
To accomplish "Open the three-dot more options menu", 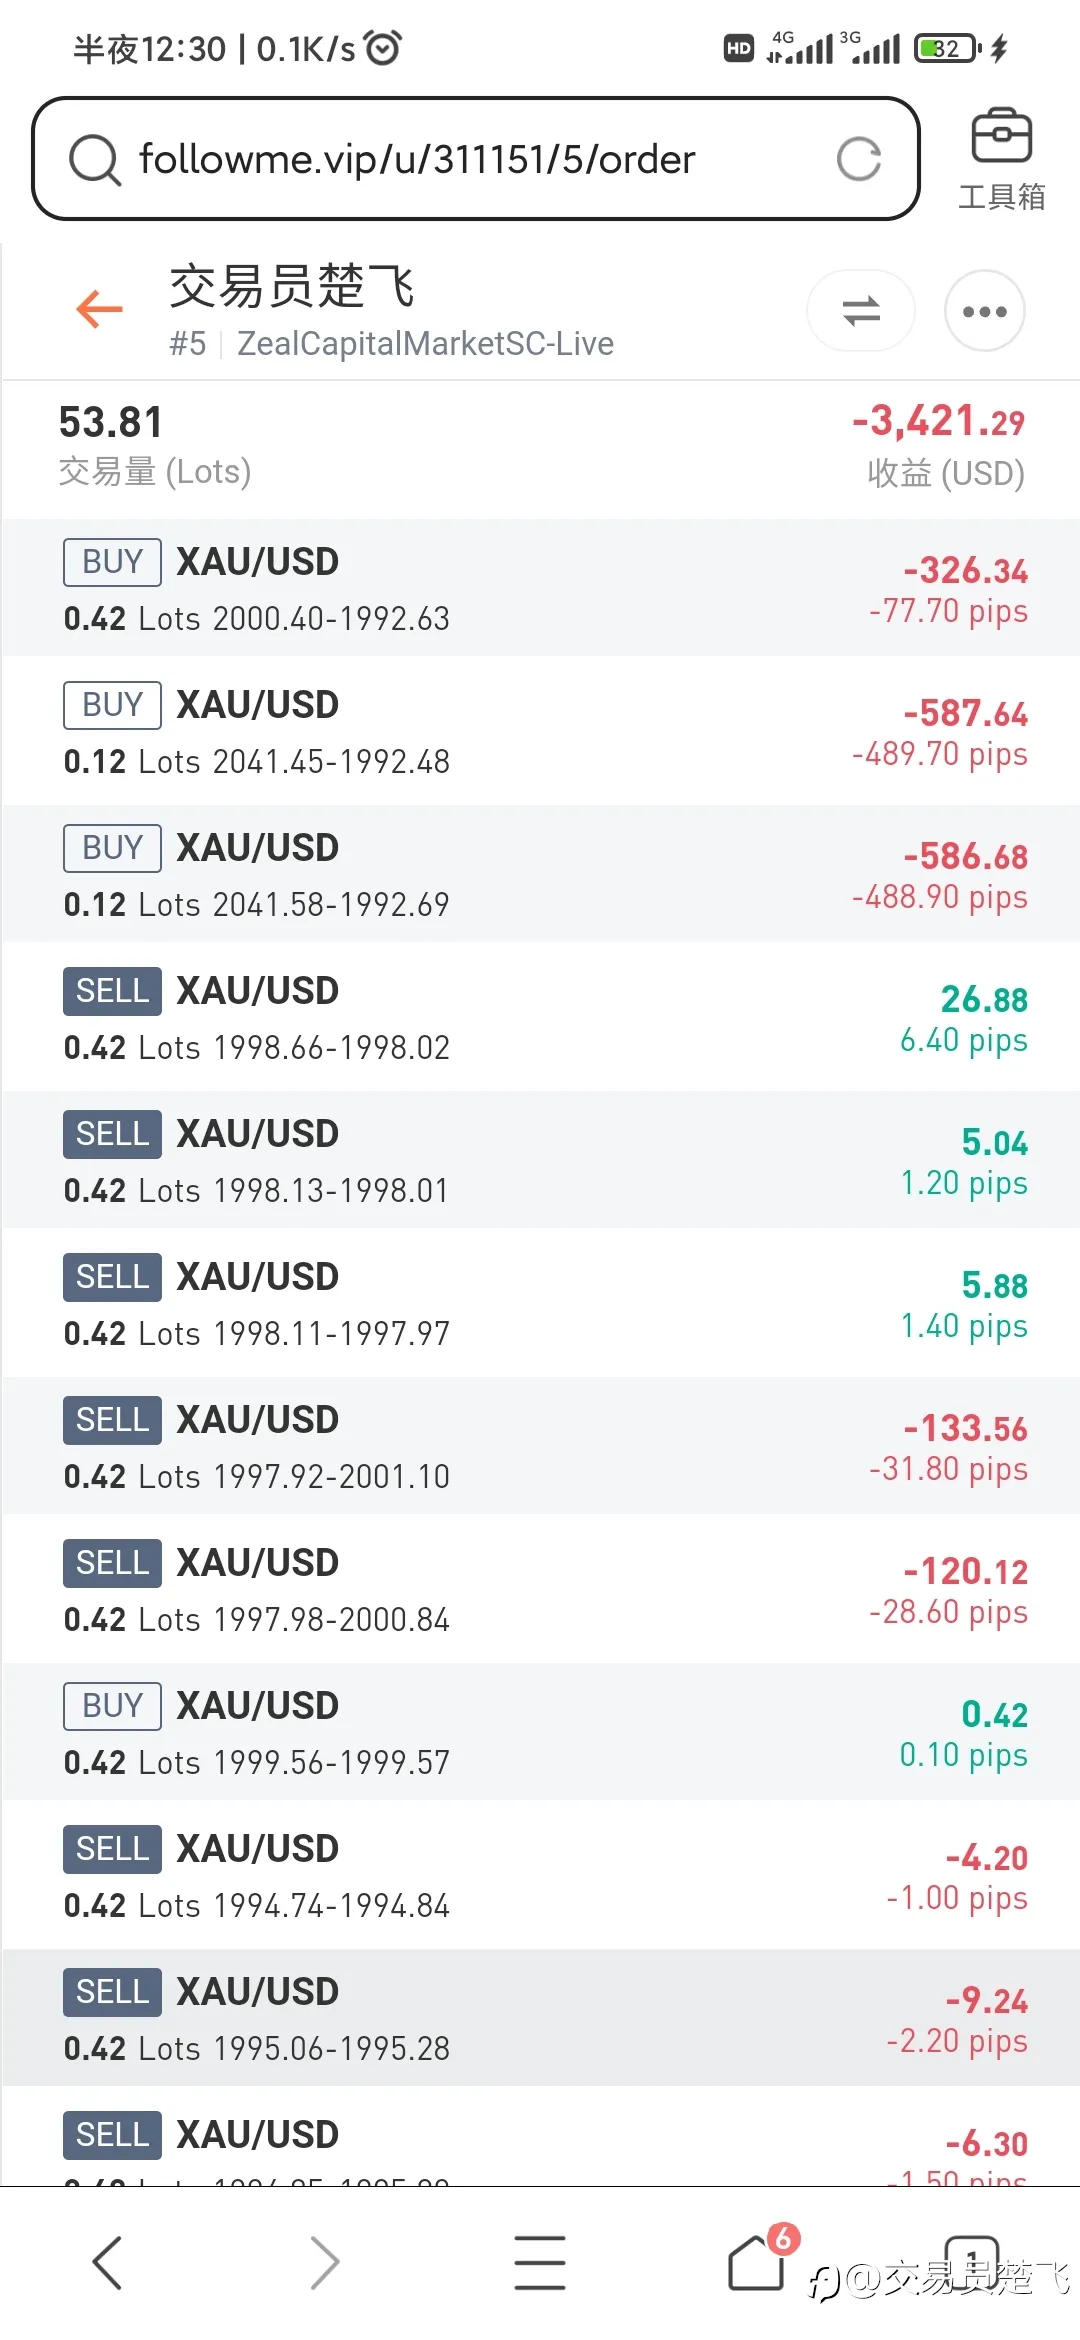I will point(984,311).
